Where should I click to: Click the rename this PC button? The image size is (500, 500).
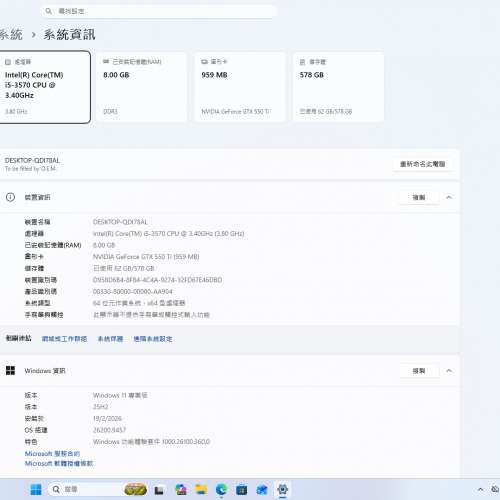(x=422, y=164)
